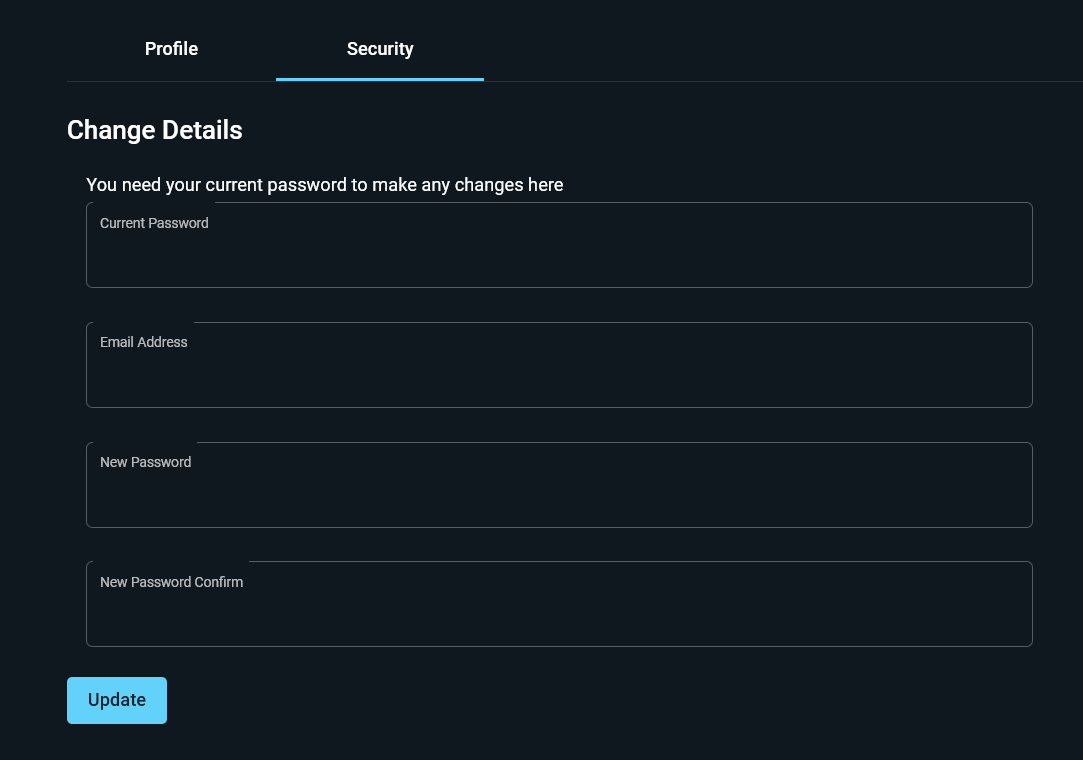Select the Security tab

(380, 49)
